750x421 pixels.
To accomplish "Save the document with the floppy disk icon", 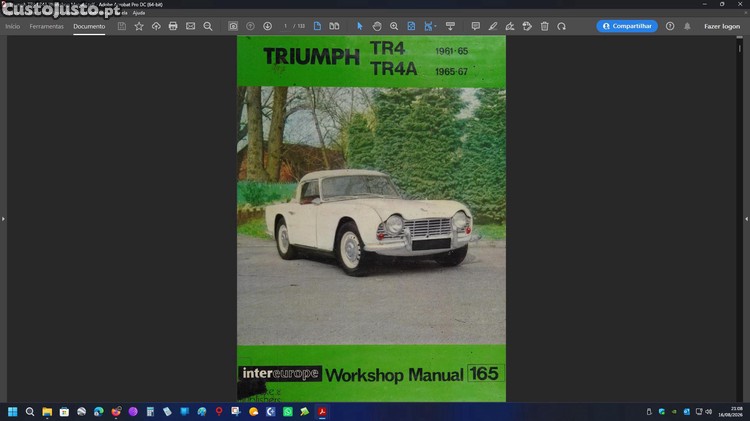I will [x=122, y=26].
